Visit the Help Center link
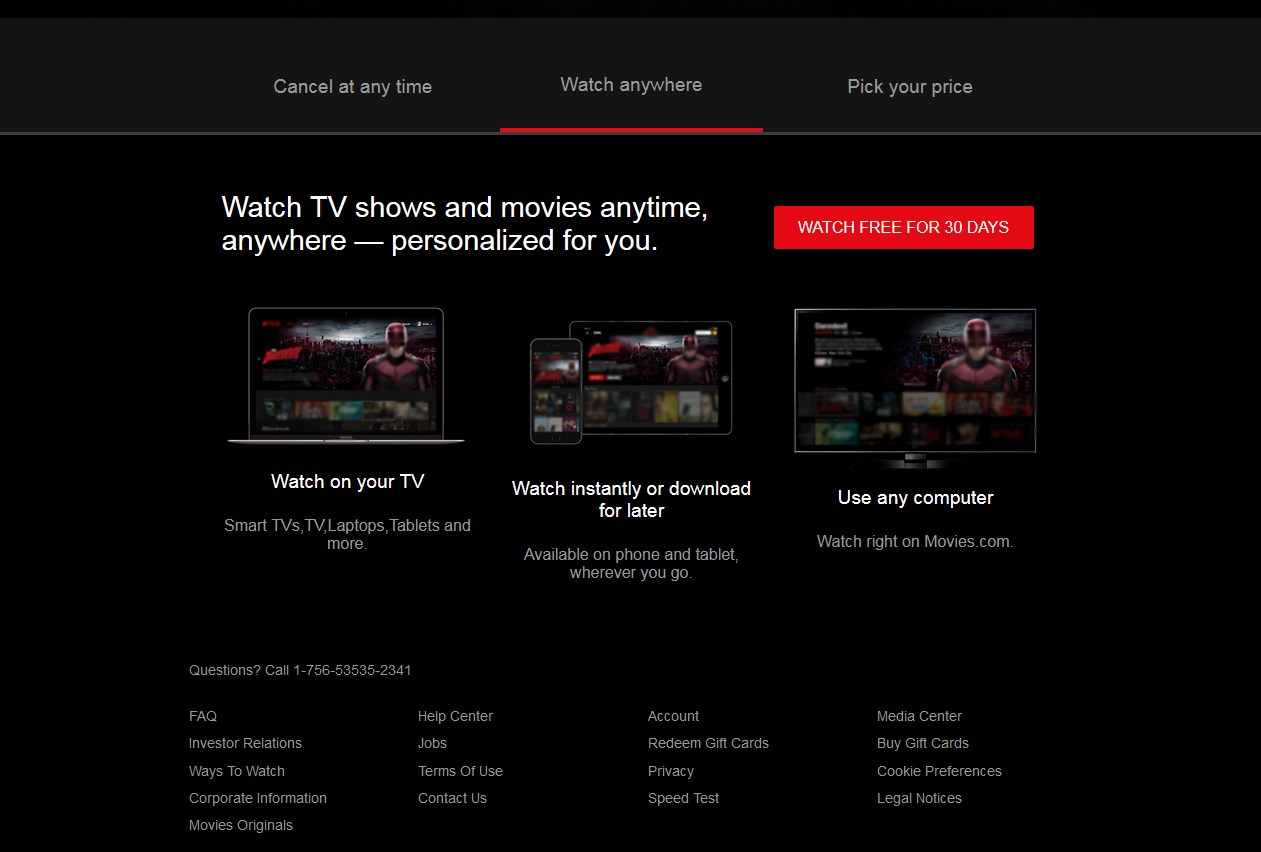The width and height of the screenshot is (1261, 852). tap(455, 716)
